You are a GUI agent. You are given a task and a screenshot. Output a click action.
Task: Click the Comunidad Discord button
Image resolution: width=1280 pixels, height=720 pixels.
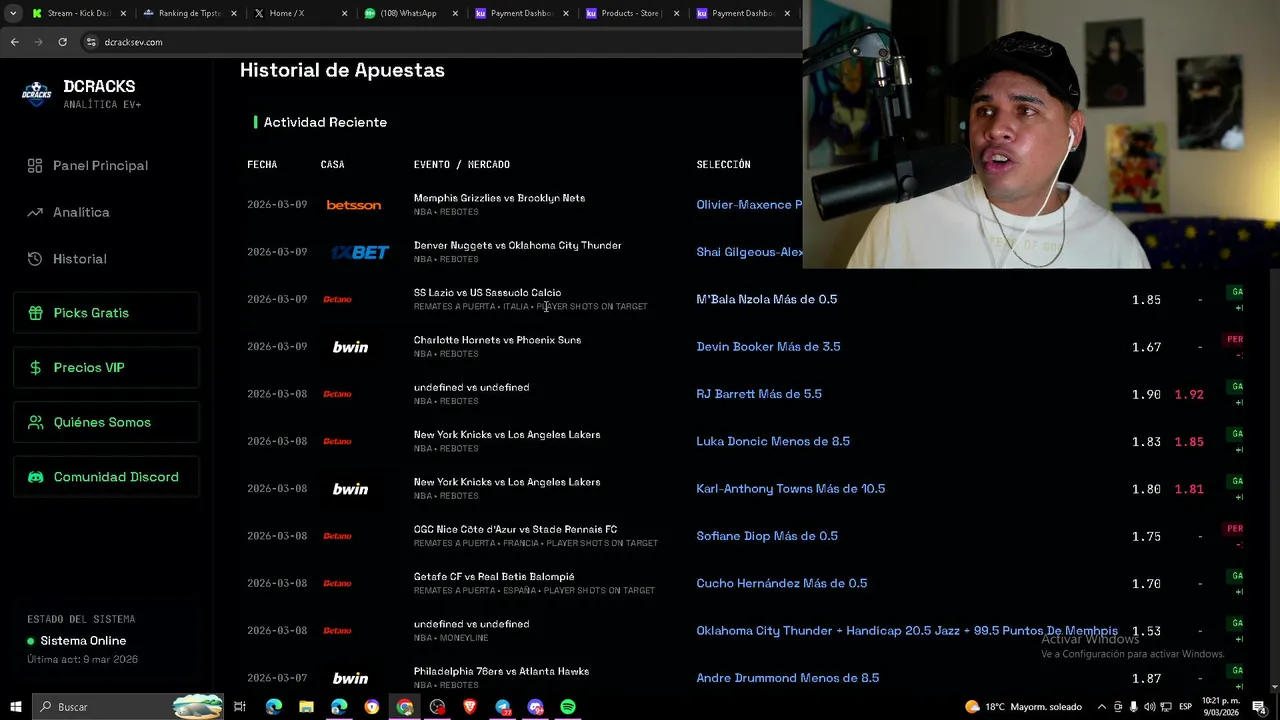[106, 477]
